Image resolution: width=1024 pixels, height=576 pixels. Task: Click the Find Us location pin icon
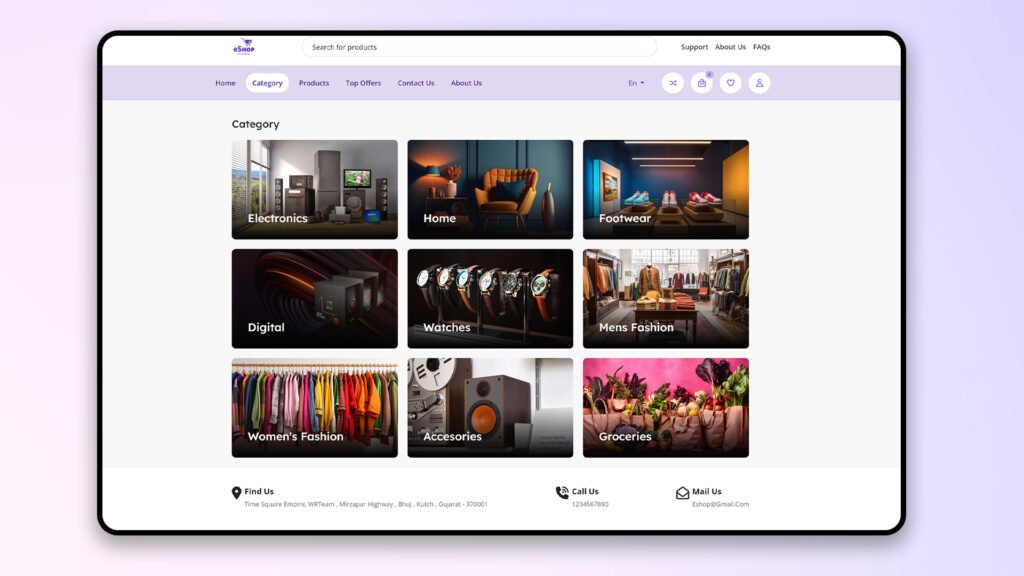tap(237, 493)
